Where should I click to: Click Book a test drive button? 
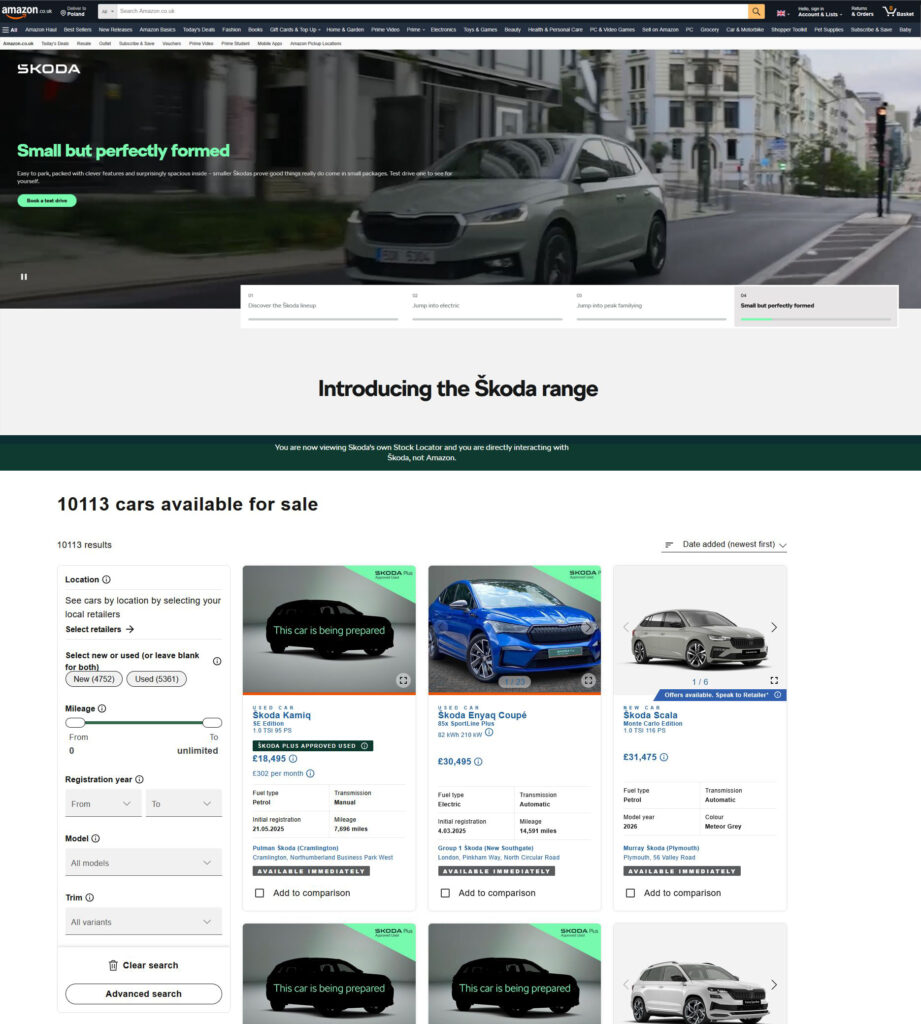point(47,200)
